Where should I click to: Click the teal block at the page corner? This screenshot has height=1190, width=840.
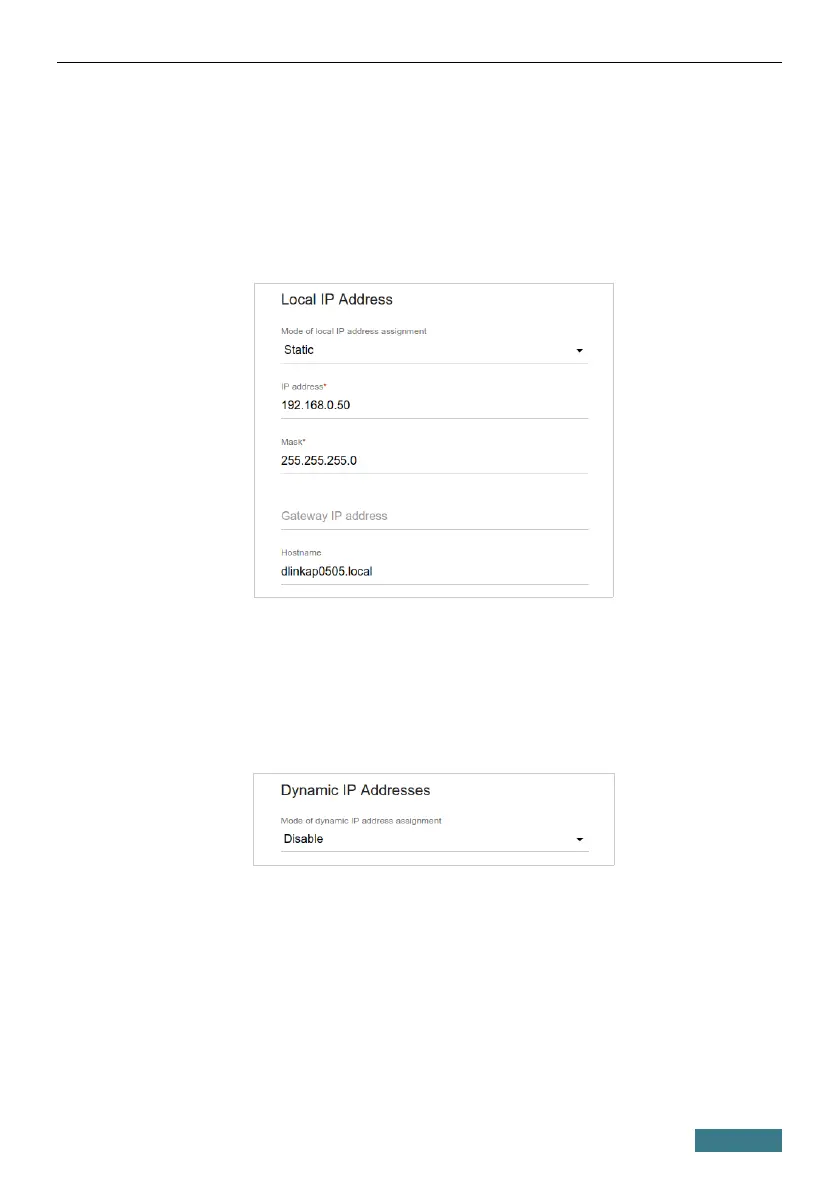pos(738,1140)
